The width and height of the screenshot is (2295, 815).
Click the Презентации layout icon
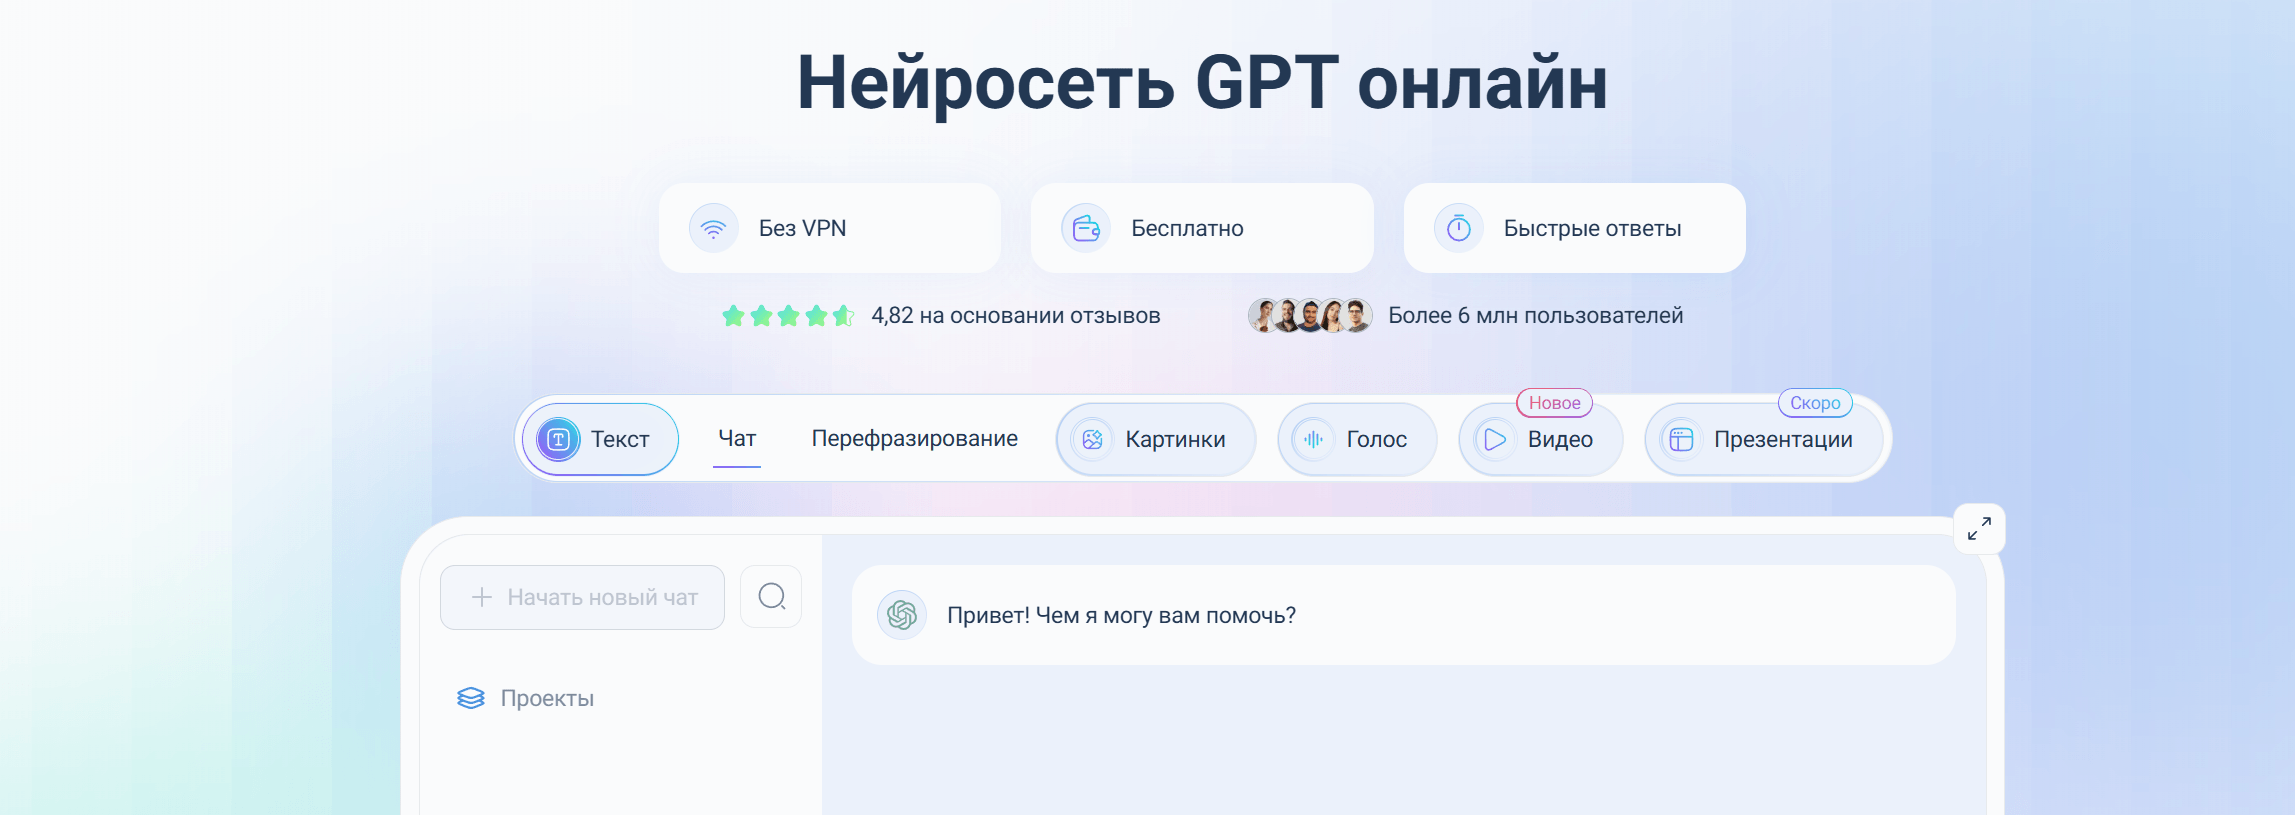[1681, 439]
